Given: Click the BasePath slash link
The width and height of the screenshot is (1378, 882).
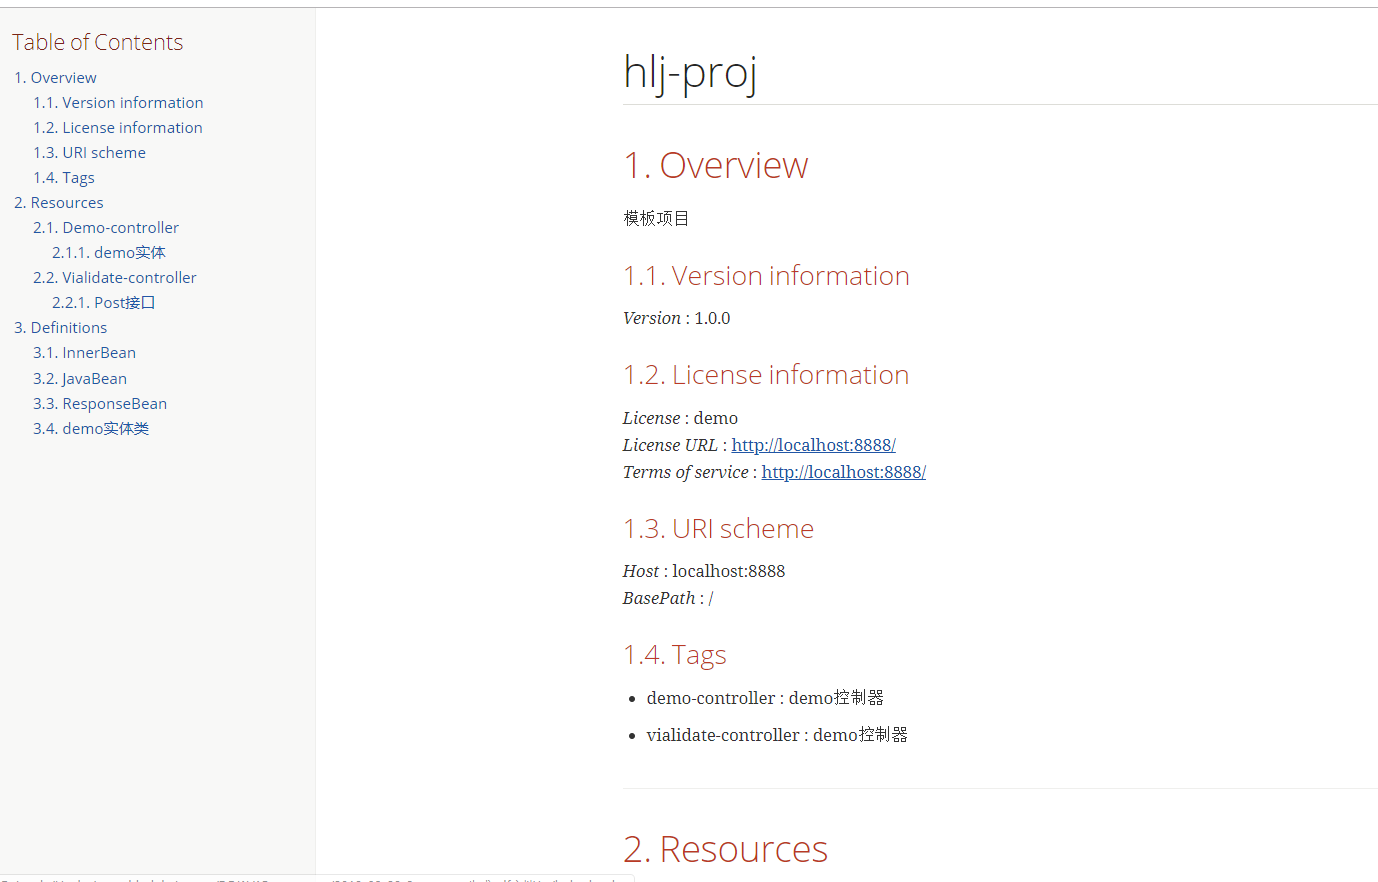Looking at the screenshot, I should point(711,598).
